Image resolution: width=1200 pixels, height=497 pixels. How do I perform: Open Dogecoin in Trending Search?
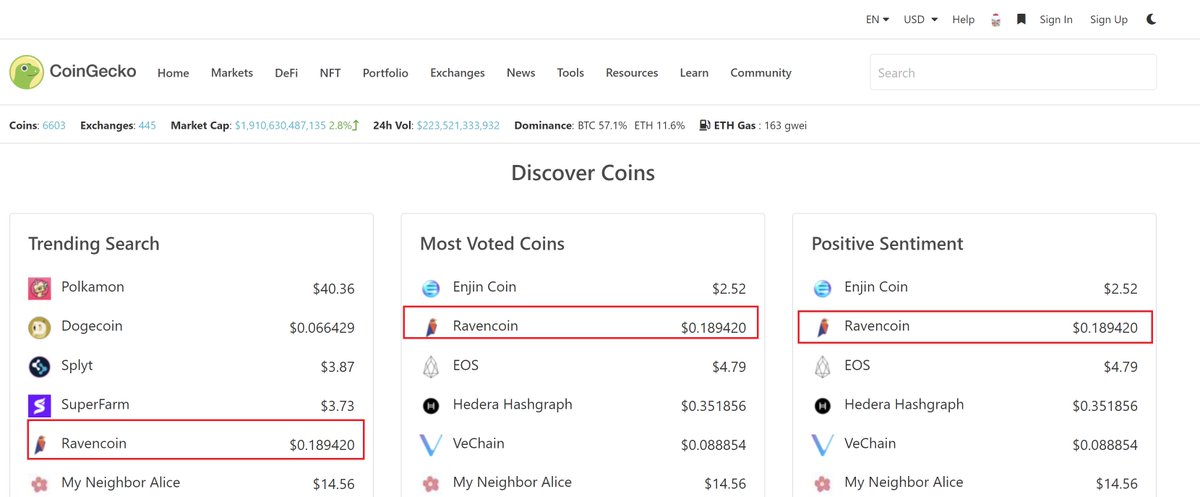(x=94, y=326)
